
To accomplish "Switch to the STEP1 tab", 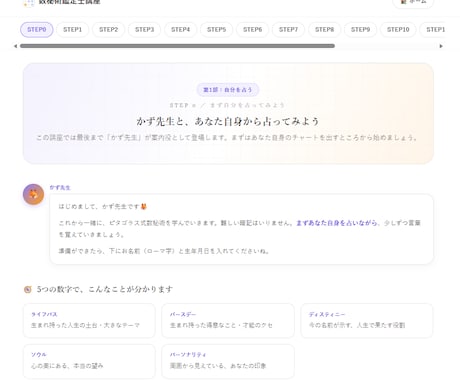I will (73, 30).
